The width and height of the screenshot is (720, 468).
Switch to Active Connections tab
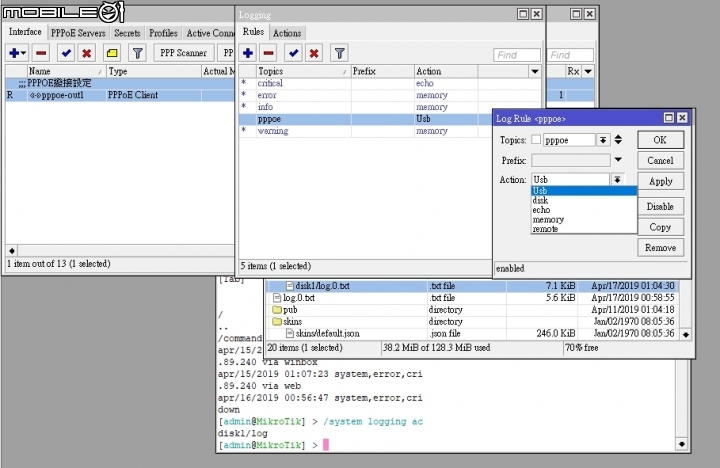click(x=209, y=33)
